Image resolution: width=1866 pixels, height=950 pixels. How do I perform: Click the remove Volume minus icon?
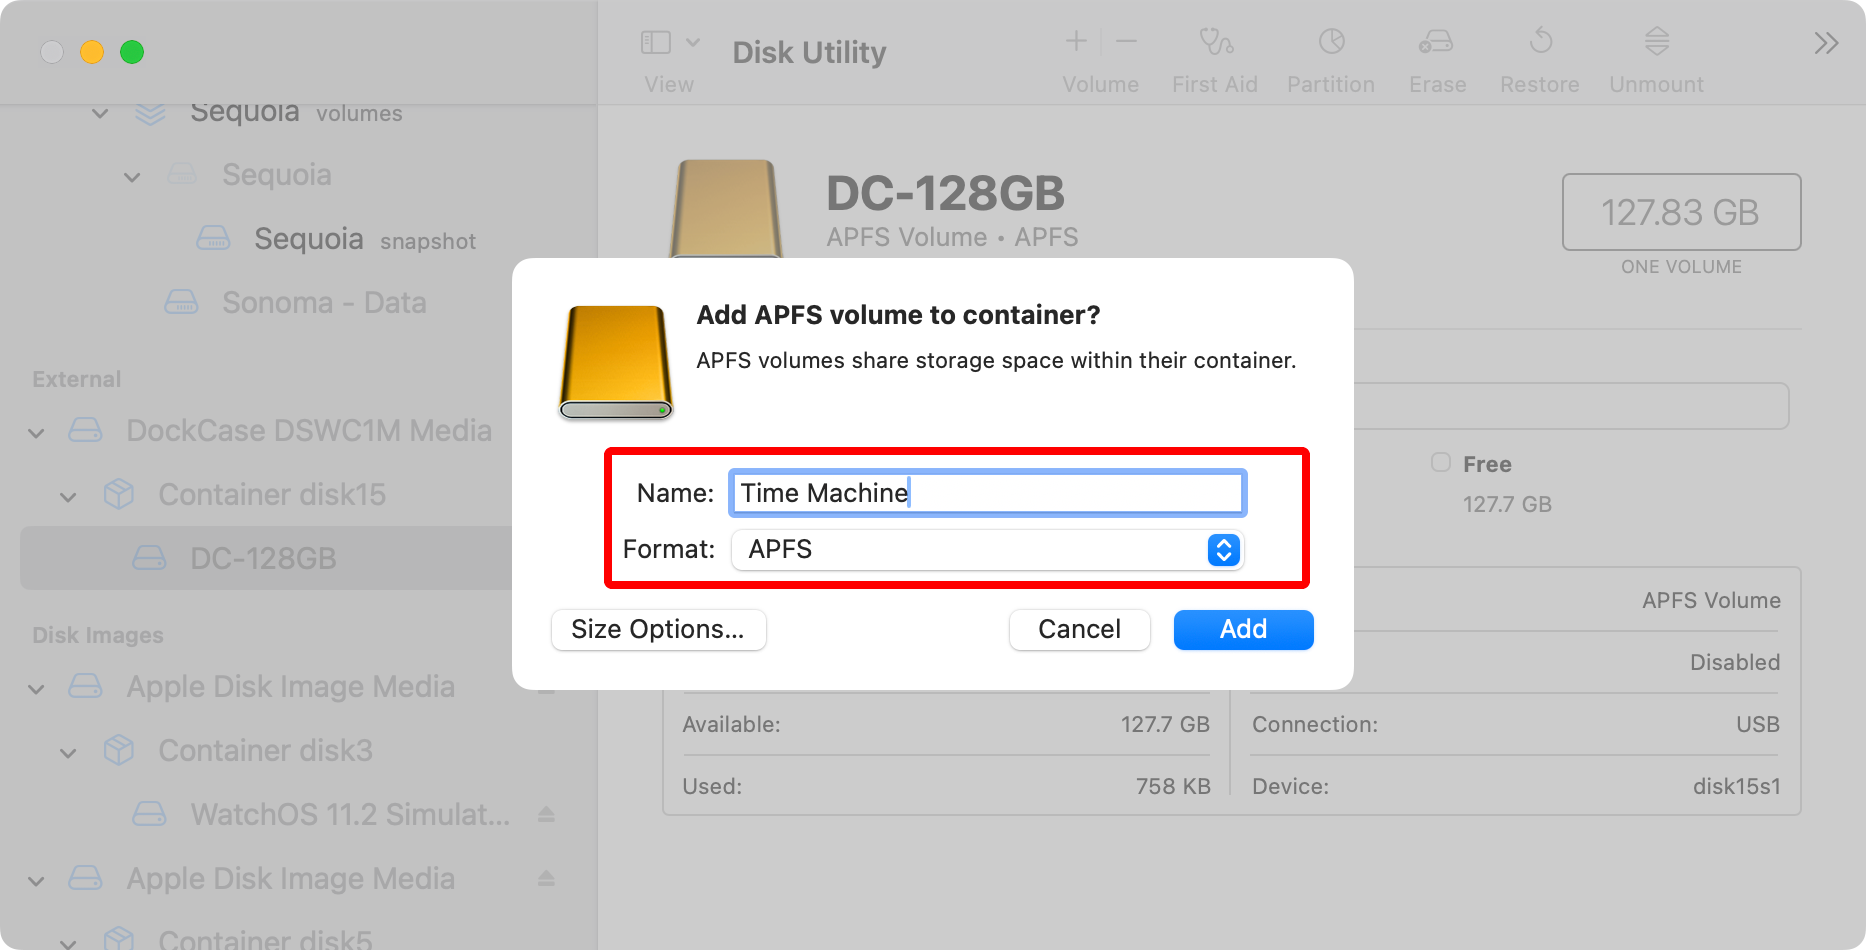1126,41
